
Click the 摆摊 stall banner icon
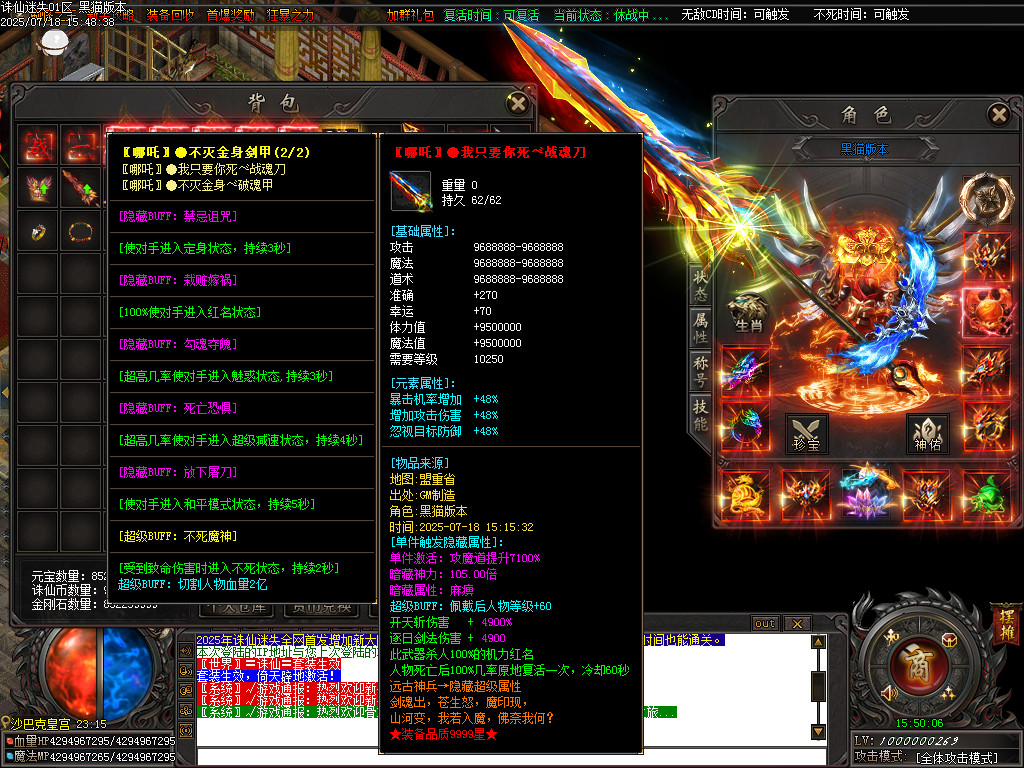pyautogui.click(x=1006, y=624)
